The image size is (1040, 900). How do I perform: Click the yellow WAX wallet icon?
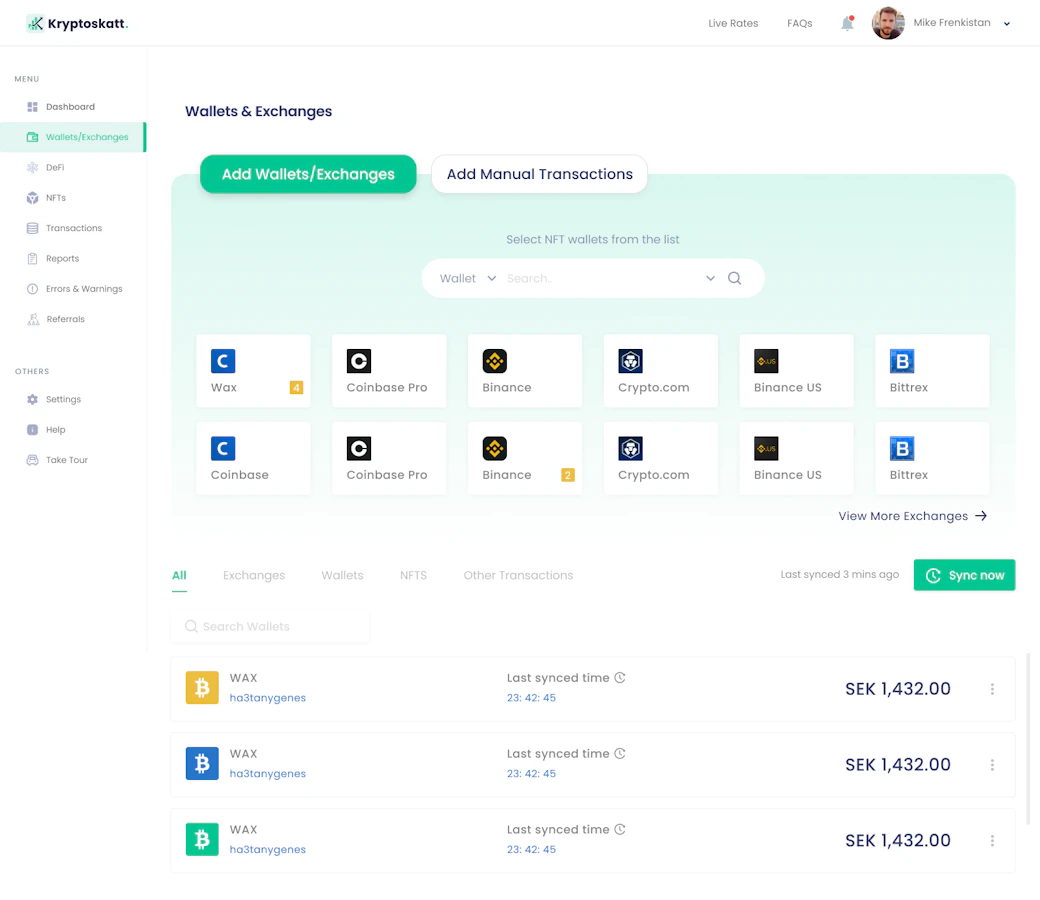pos(202,688)
